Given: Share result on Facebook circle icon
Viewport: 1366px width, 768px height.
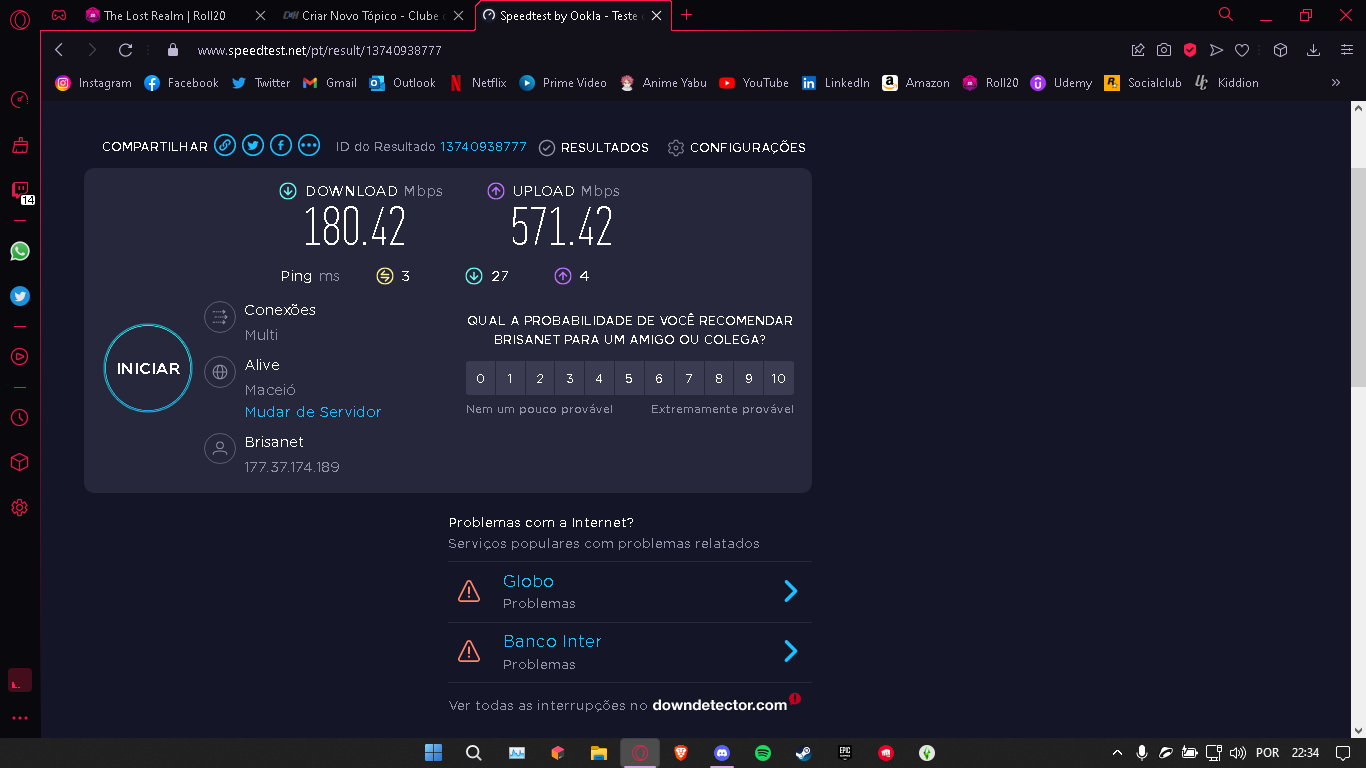Looking at the screenshot, I should pyautogui.click(x=281, y=146).
